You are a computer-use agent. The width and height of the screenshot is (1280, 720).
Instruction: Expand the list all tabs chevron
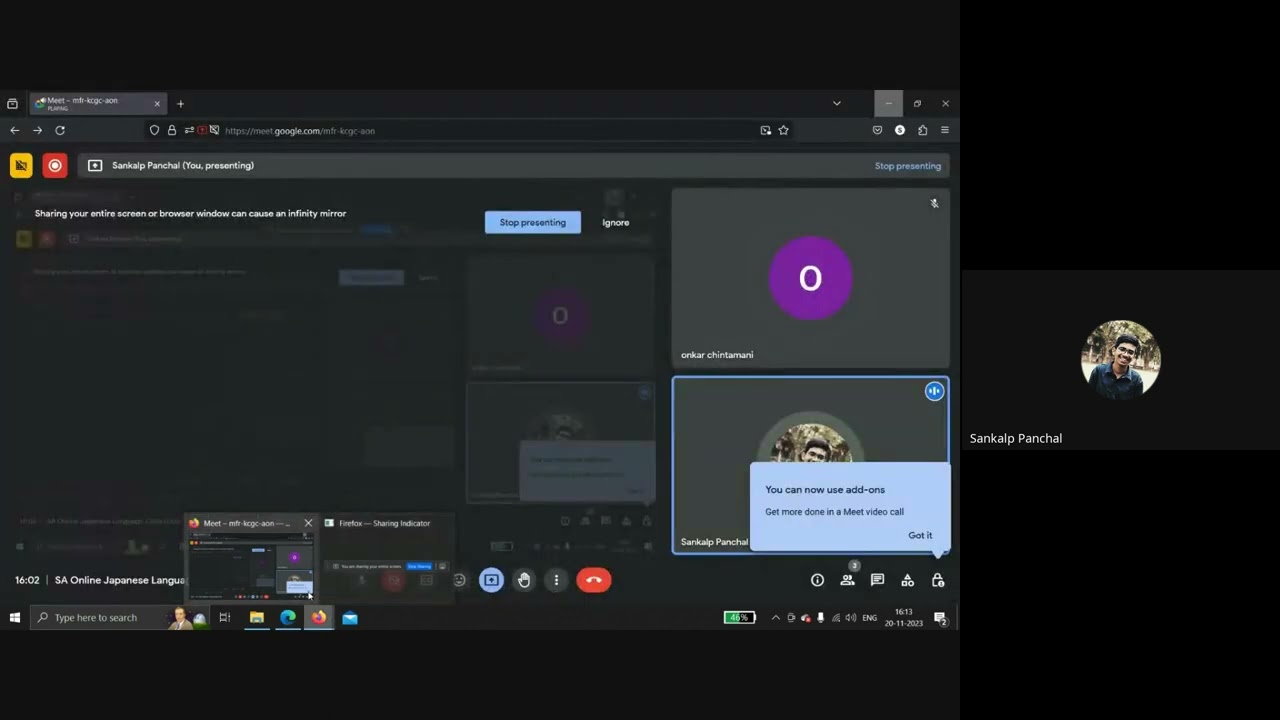point(837,103)
